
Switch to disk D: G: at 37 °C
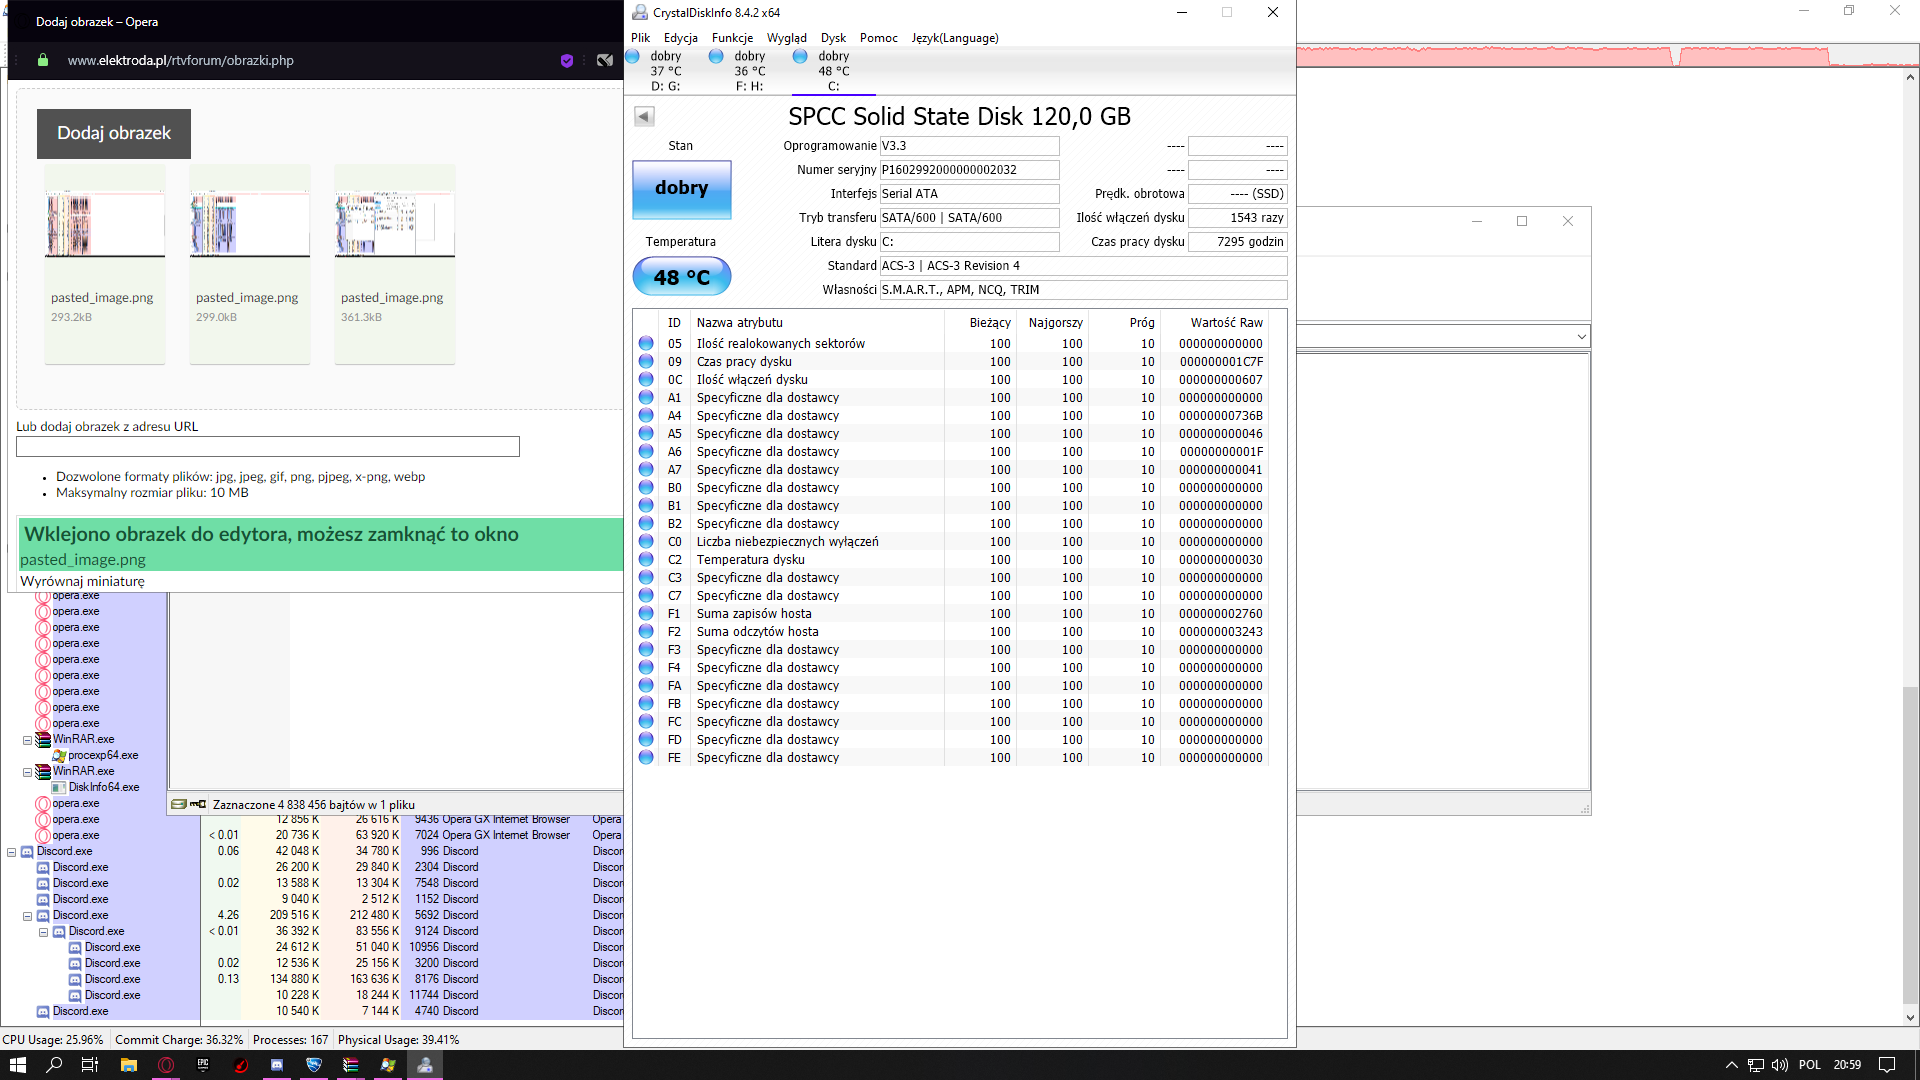665,71
